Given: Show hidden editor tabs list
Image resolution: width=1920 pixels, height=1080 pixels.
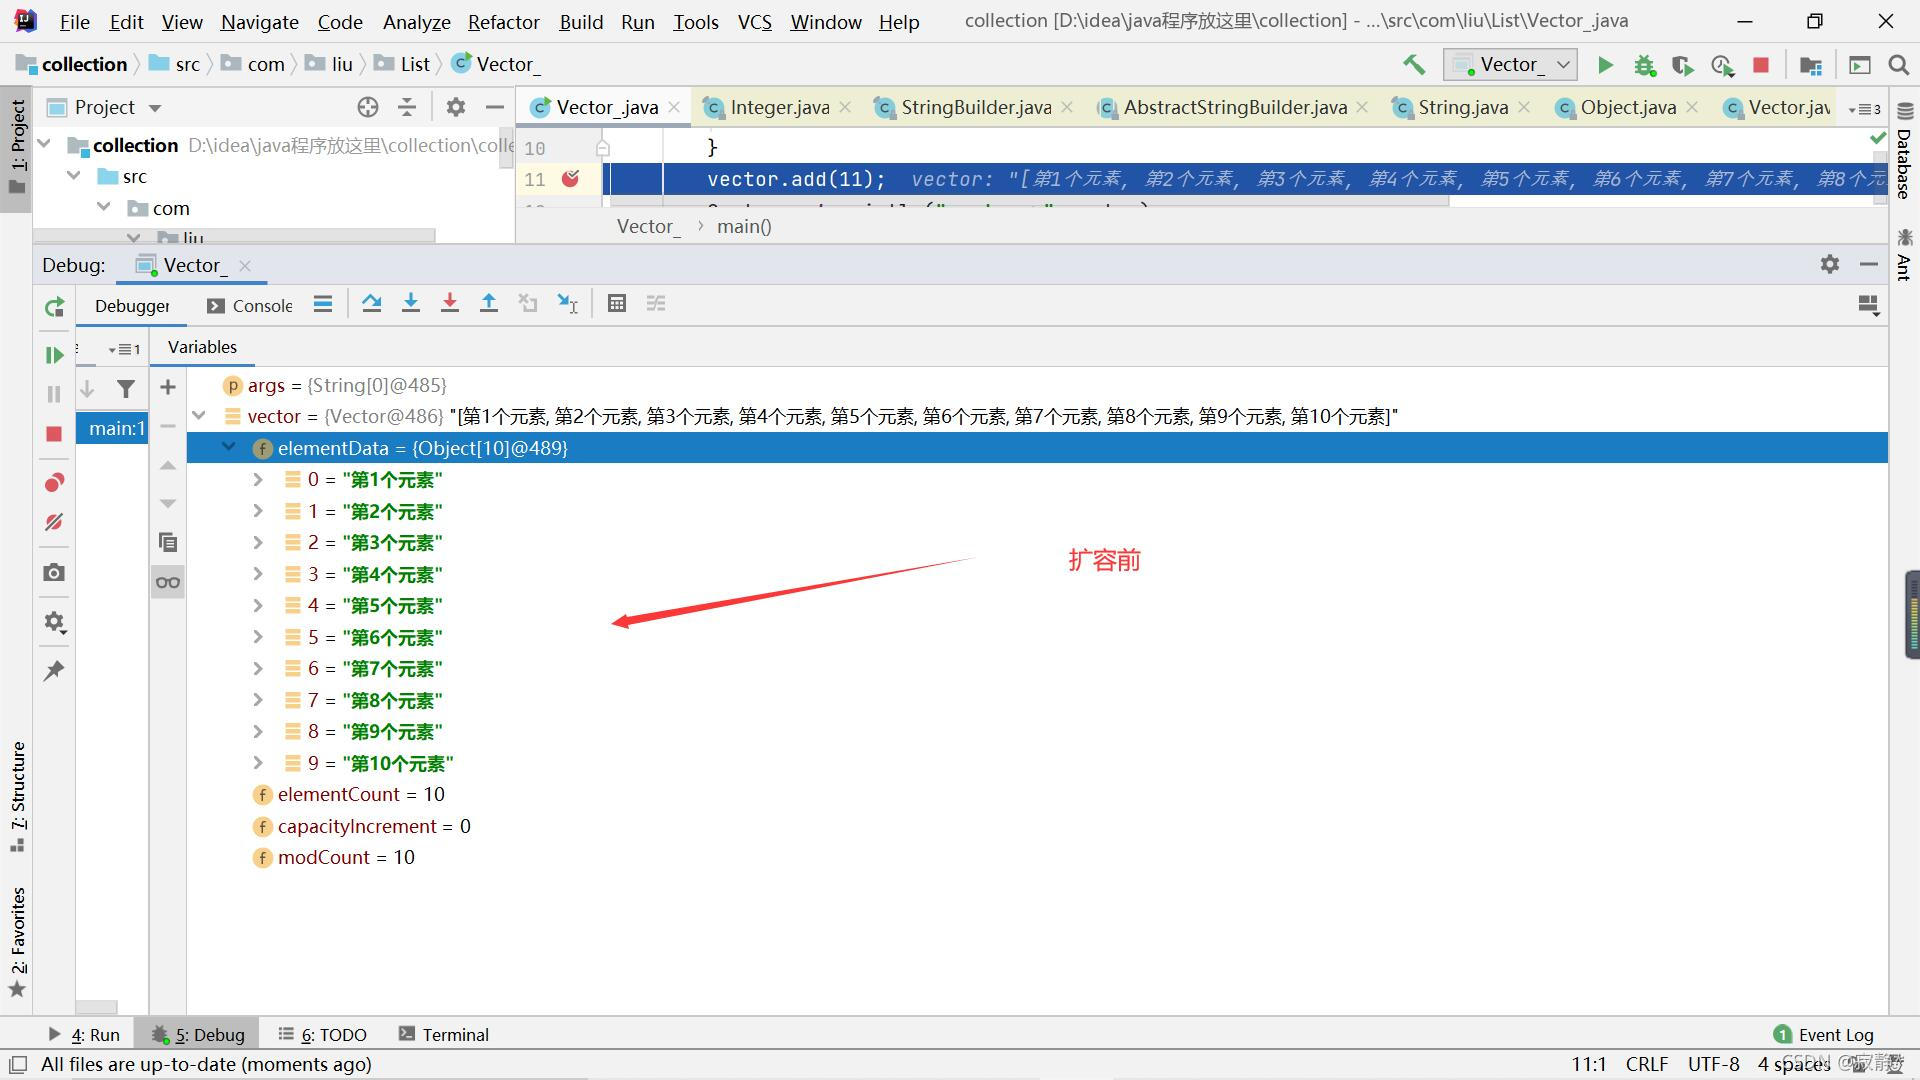Looking at the screenshot, I should [1865, 108].
